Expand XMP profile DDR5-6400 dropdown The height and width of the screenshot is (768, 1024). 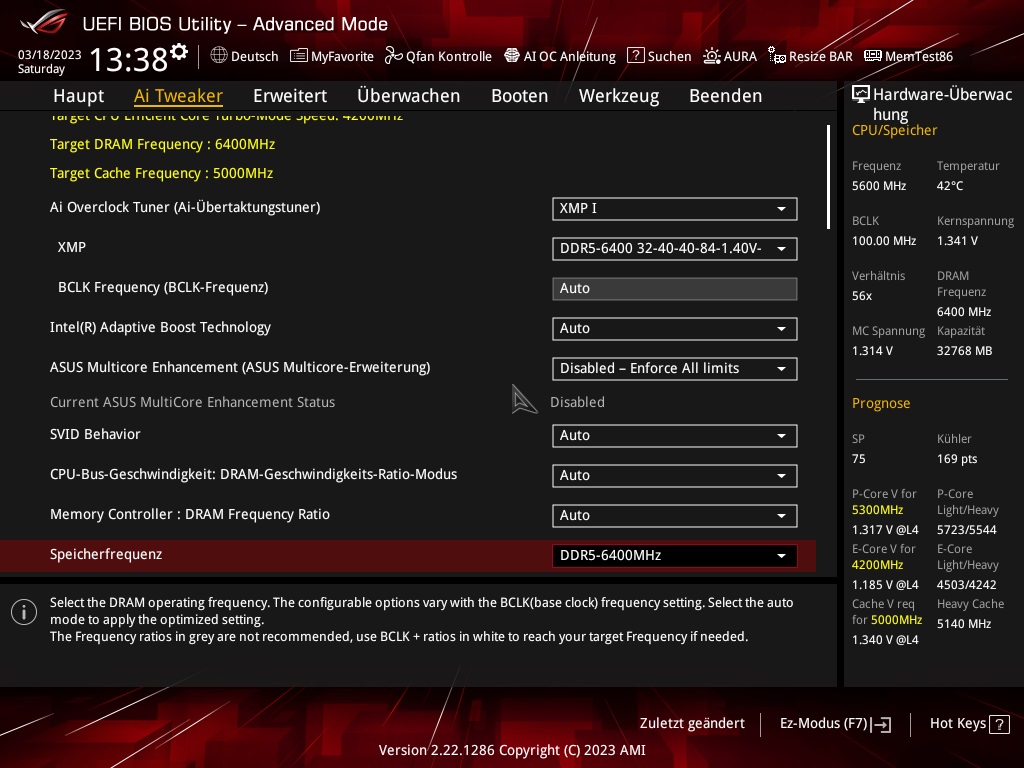[x=675, y=248]
